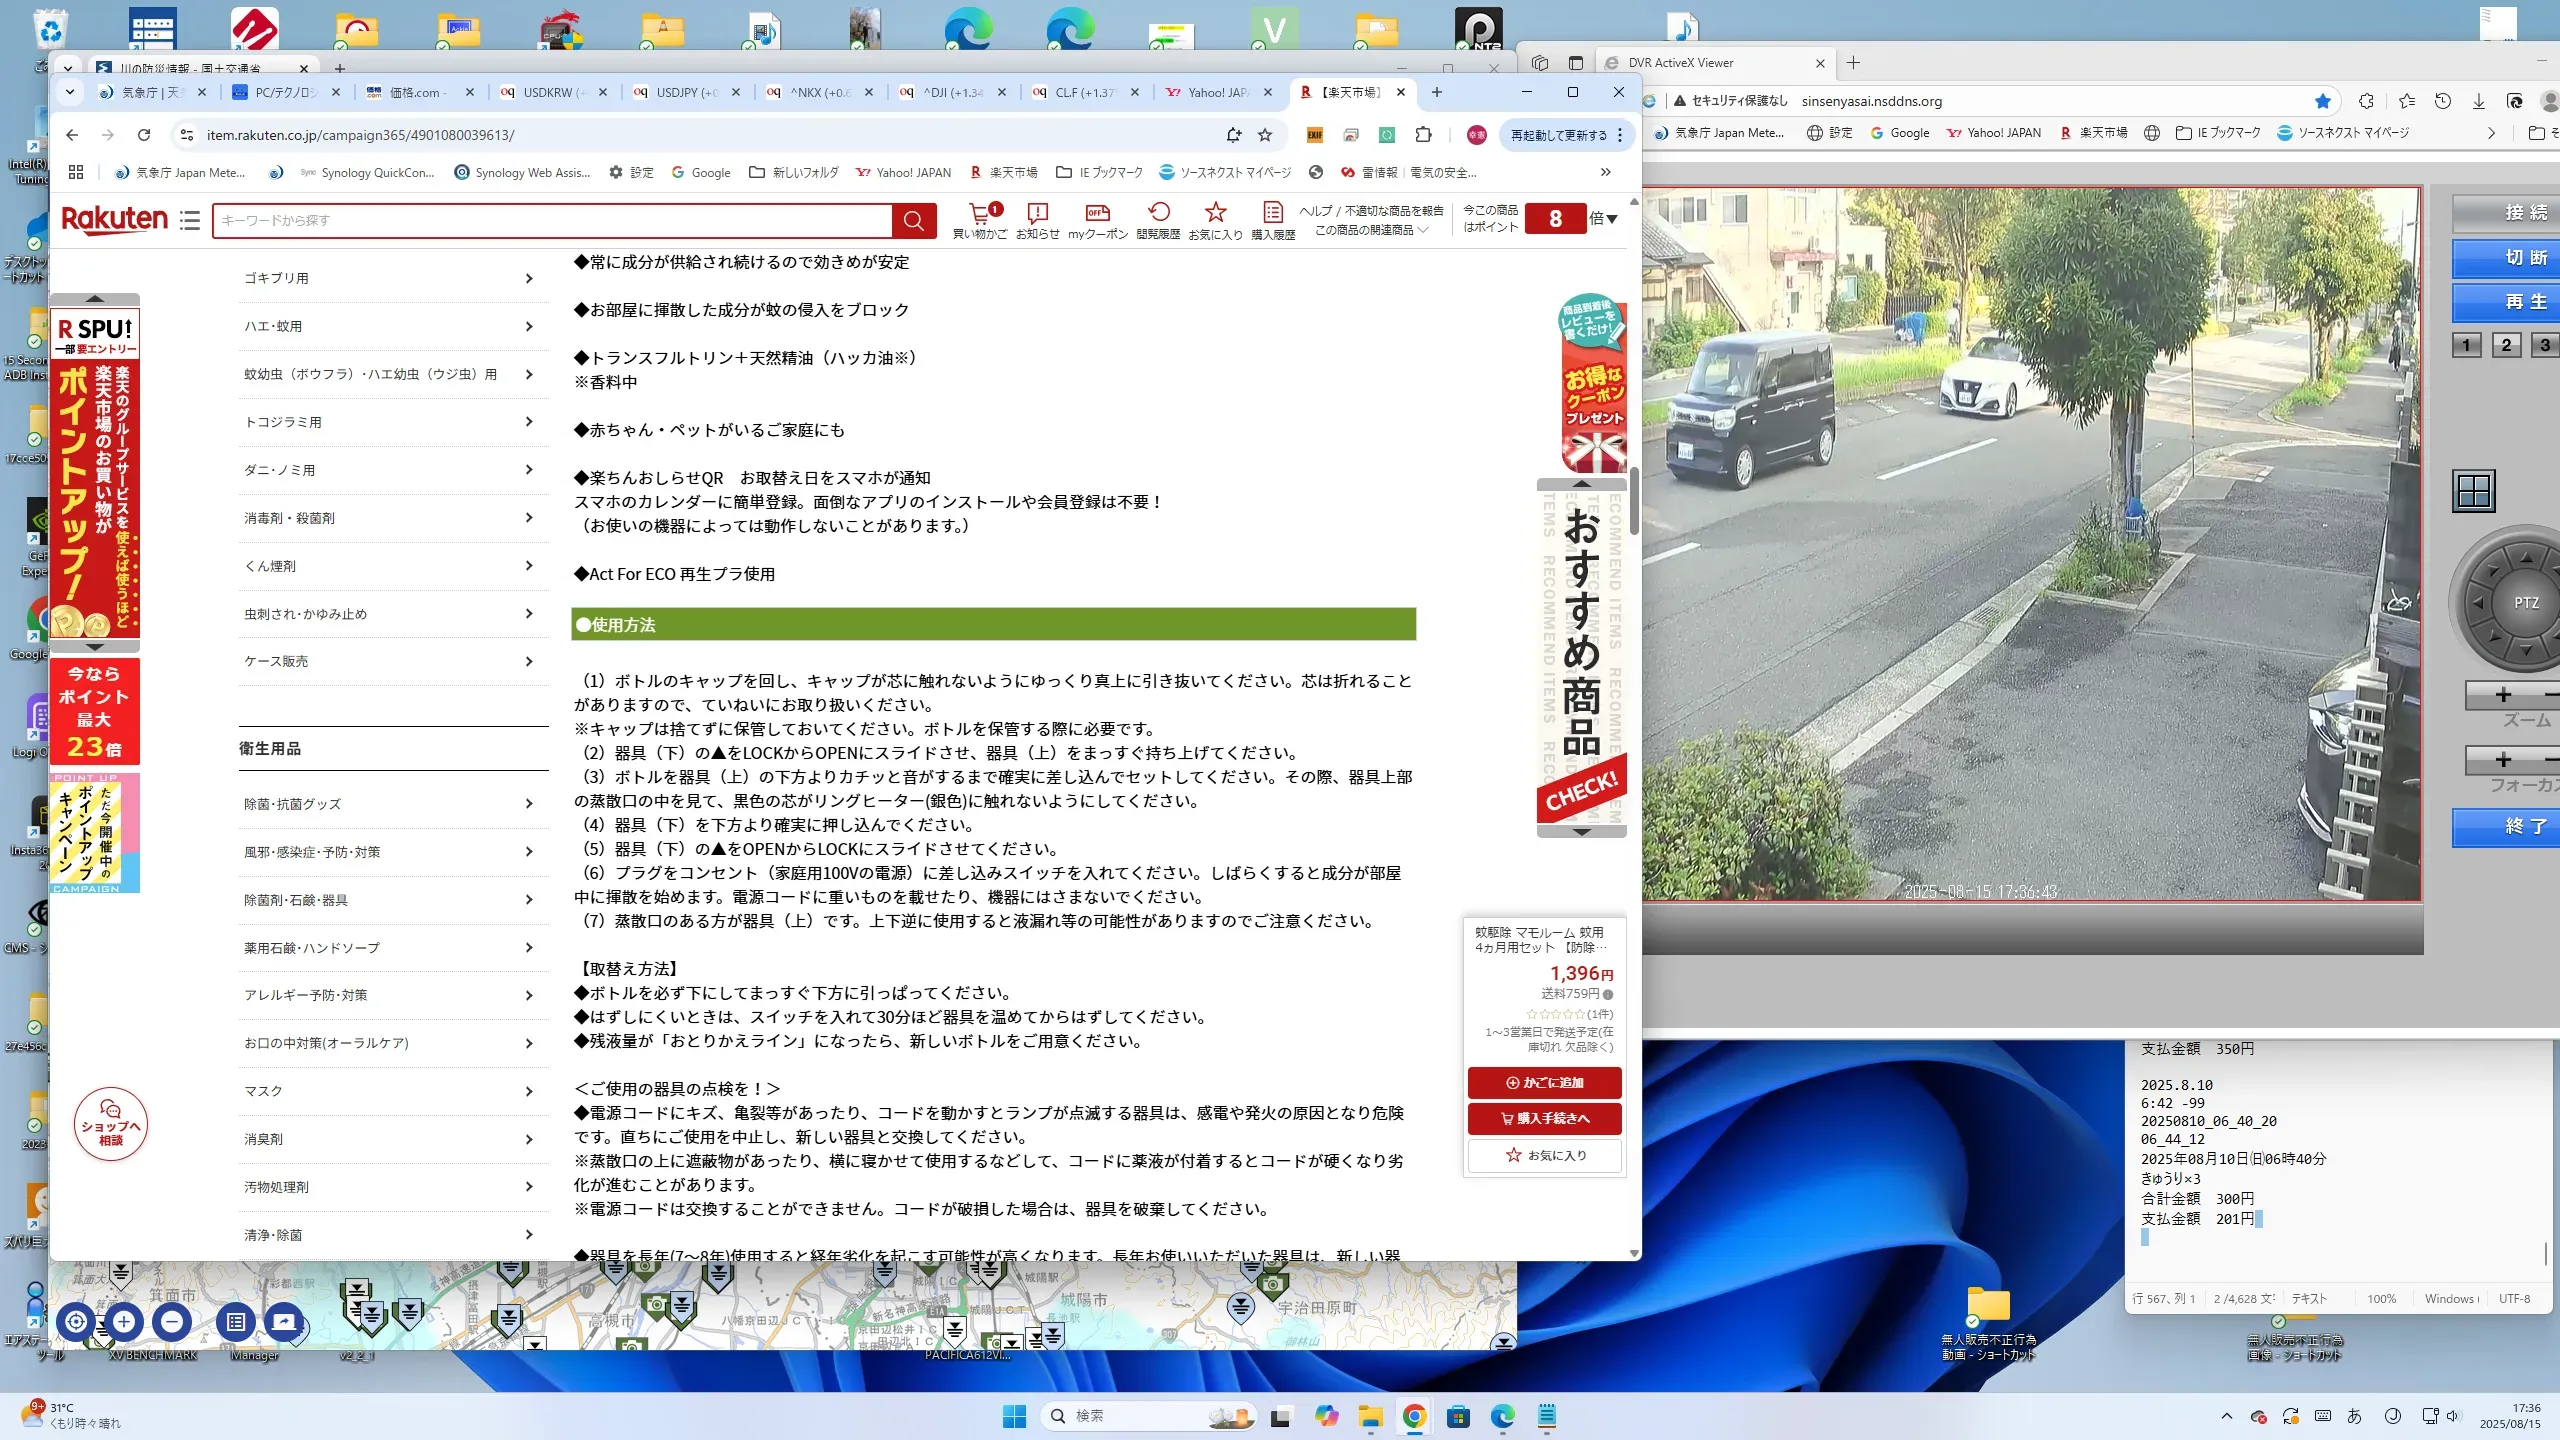Click the お気に入り star icon in header
This screenshot has height=1440, width=2560.
click(1215, 213)
